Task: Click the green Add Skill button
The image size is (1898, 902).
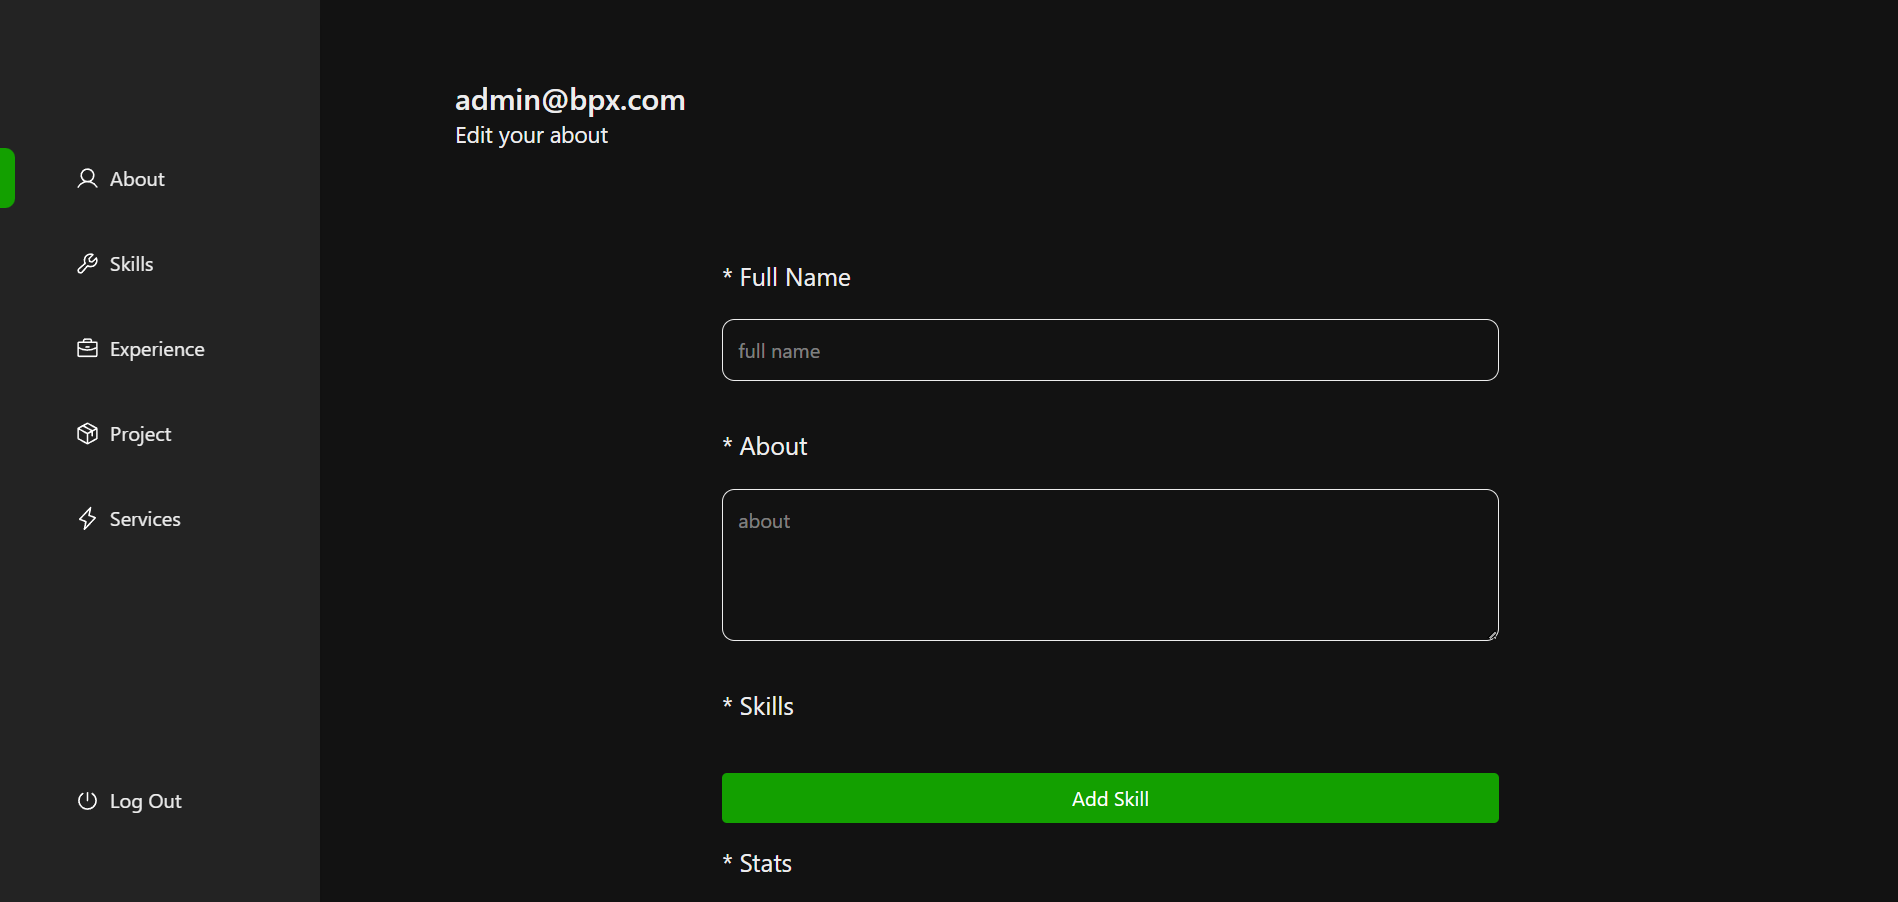Action: pyautogui.click(x=1110, y=798)
